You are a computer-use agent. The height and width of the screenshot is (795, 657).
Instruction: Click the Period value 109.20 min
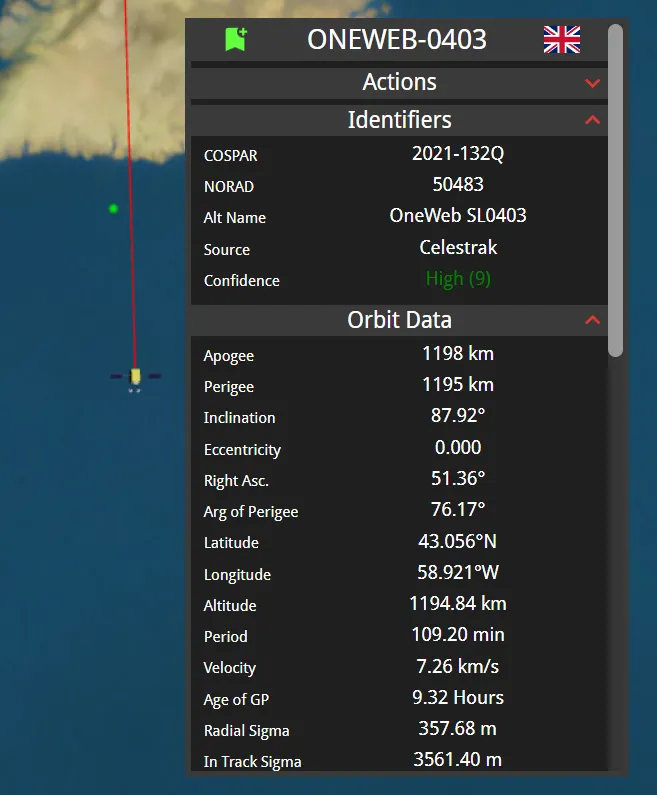458,635
